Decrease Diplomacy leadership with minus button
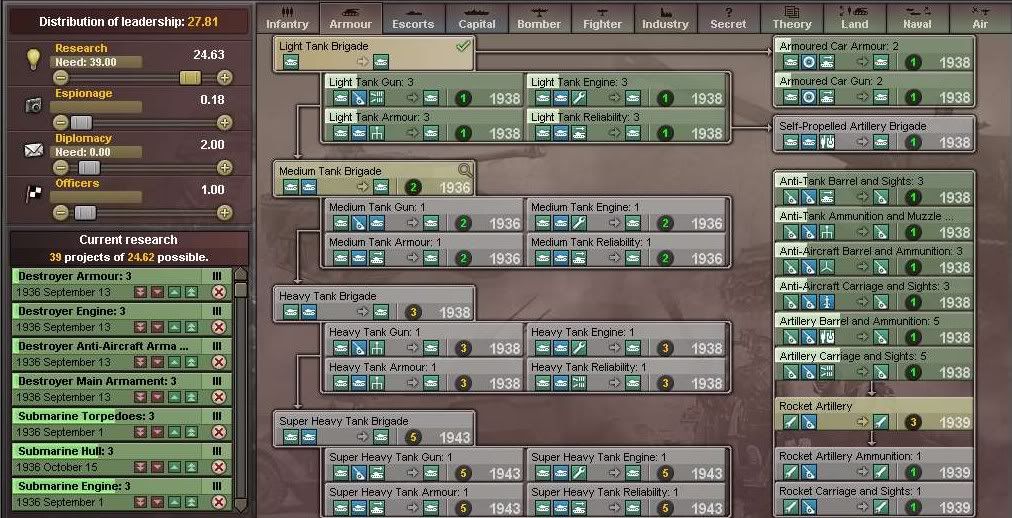This screenshot has width=1012, height=518. pyautogui.click(x=60, y=168)
